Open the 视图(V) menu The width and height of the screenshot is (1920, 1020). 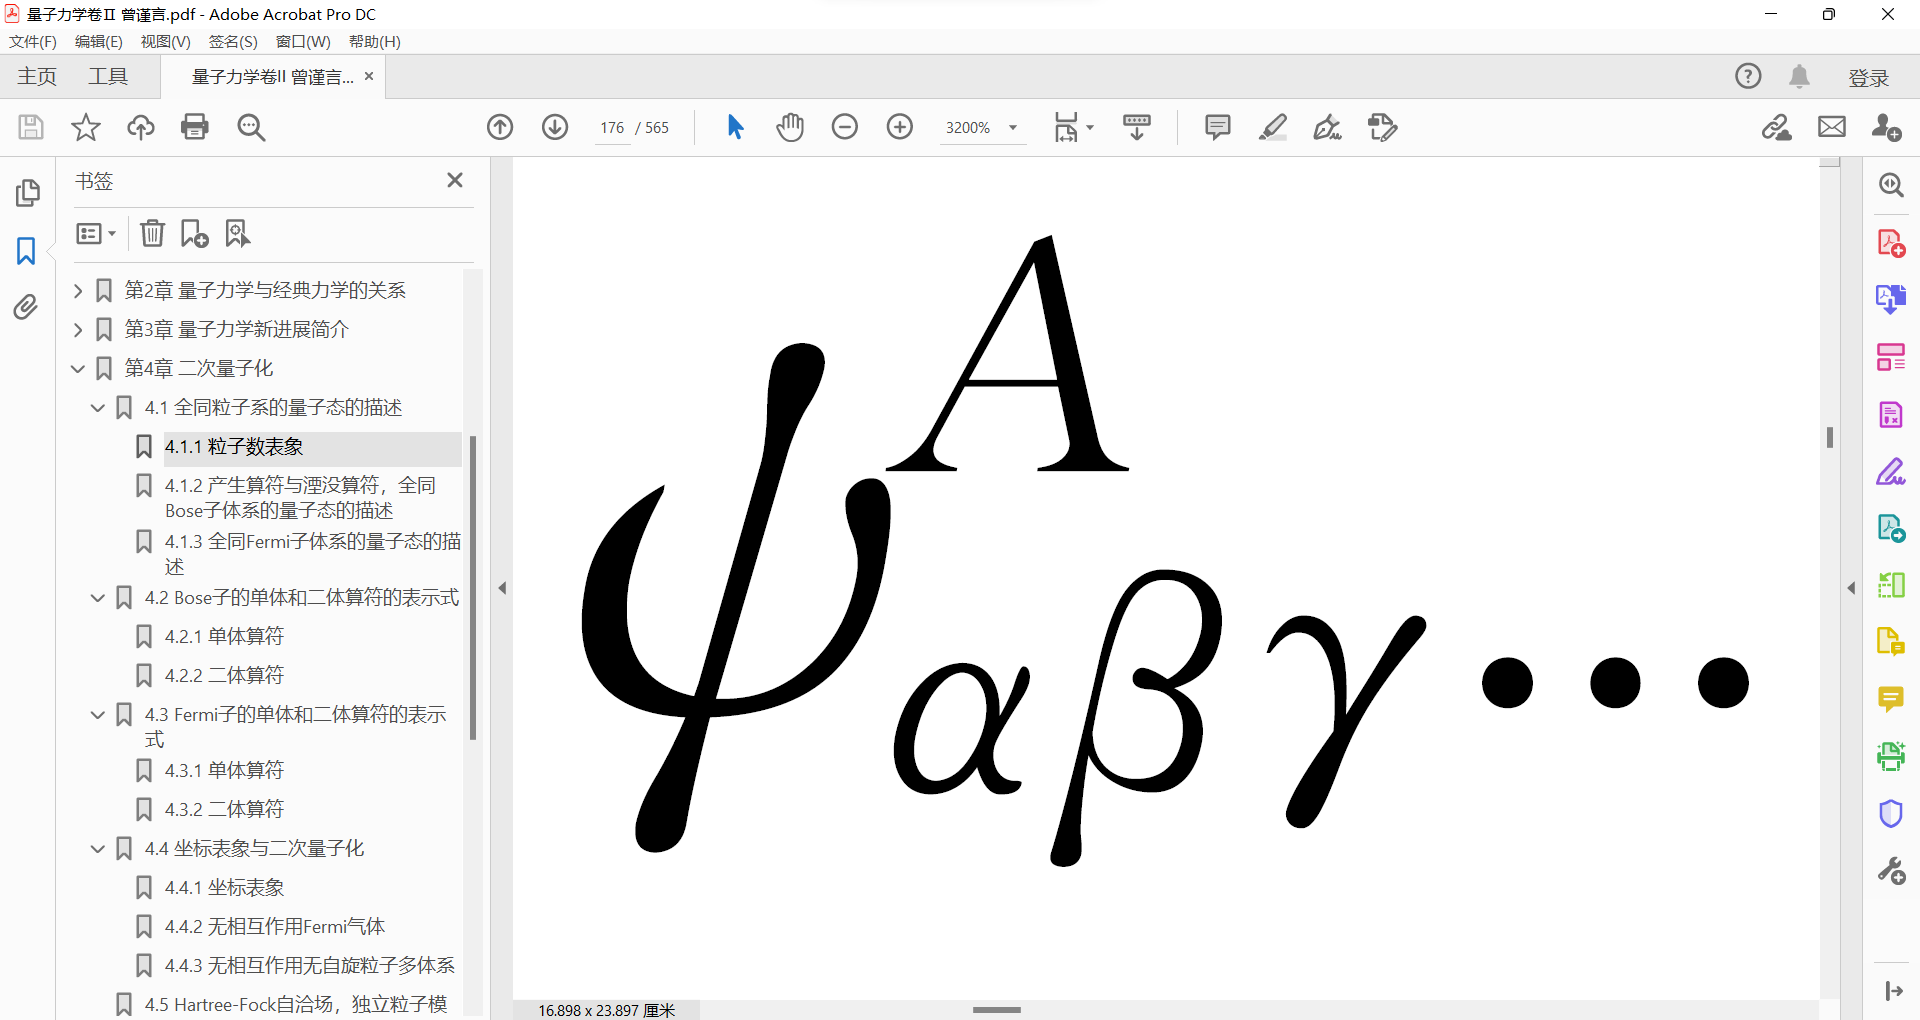pos(165,41)
